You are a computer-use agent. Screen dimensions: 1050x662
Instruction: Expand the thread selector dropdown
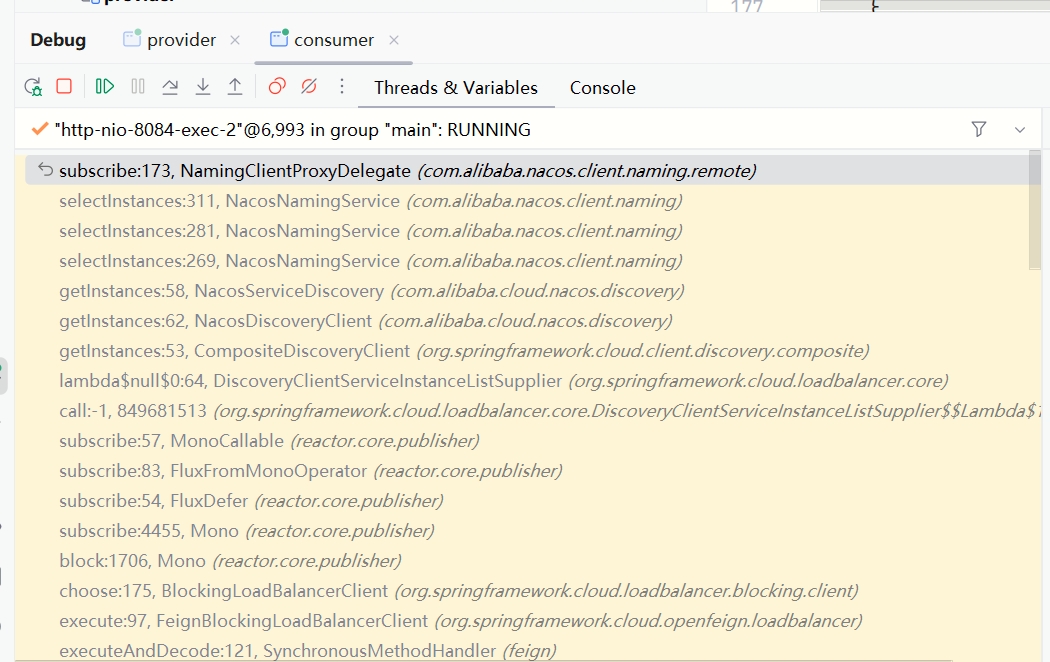click(x=1020, y=130)
